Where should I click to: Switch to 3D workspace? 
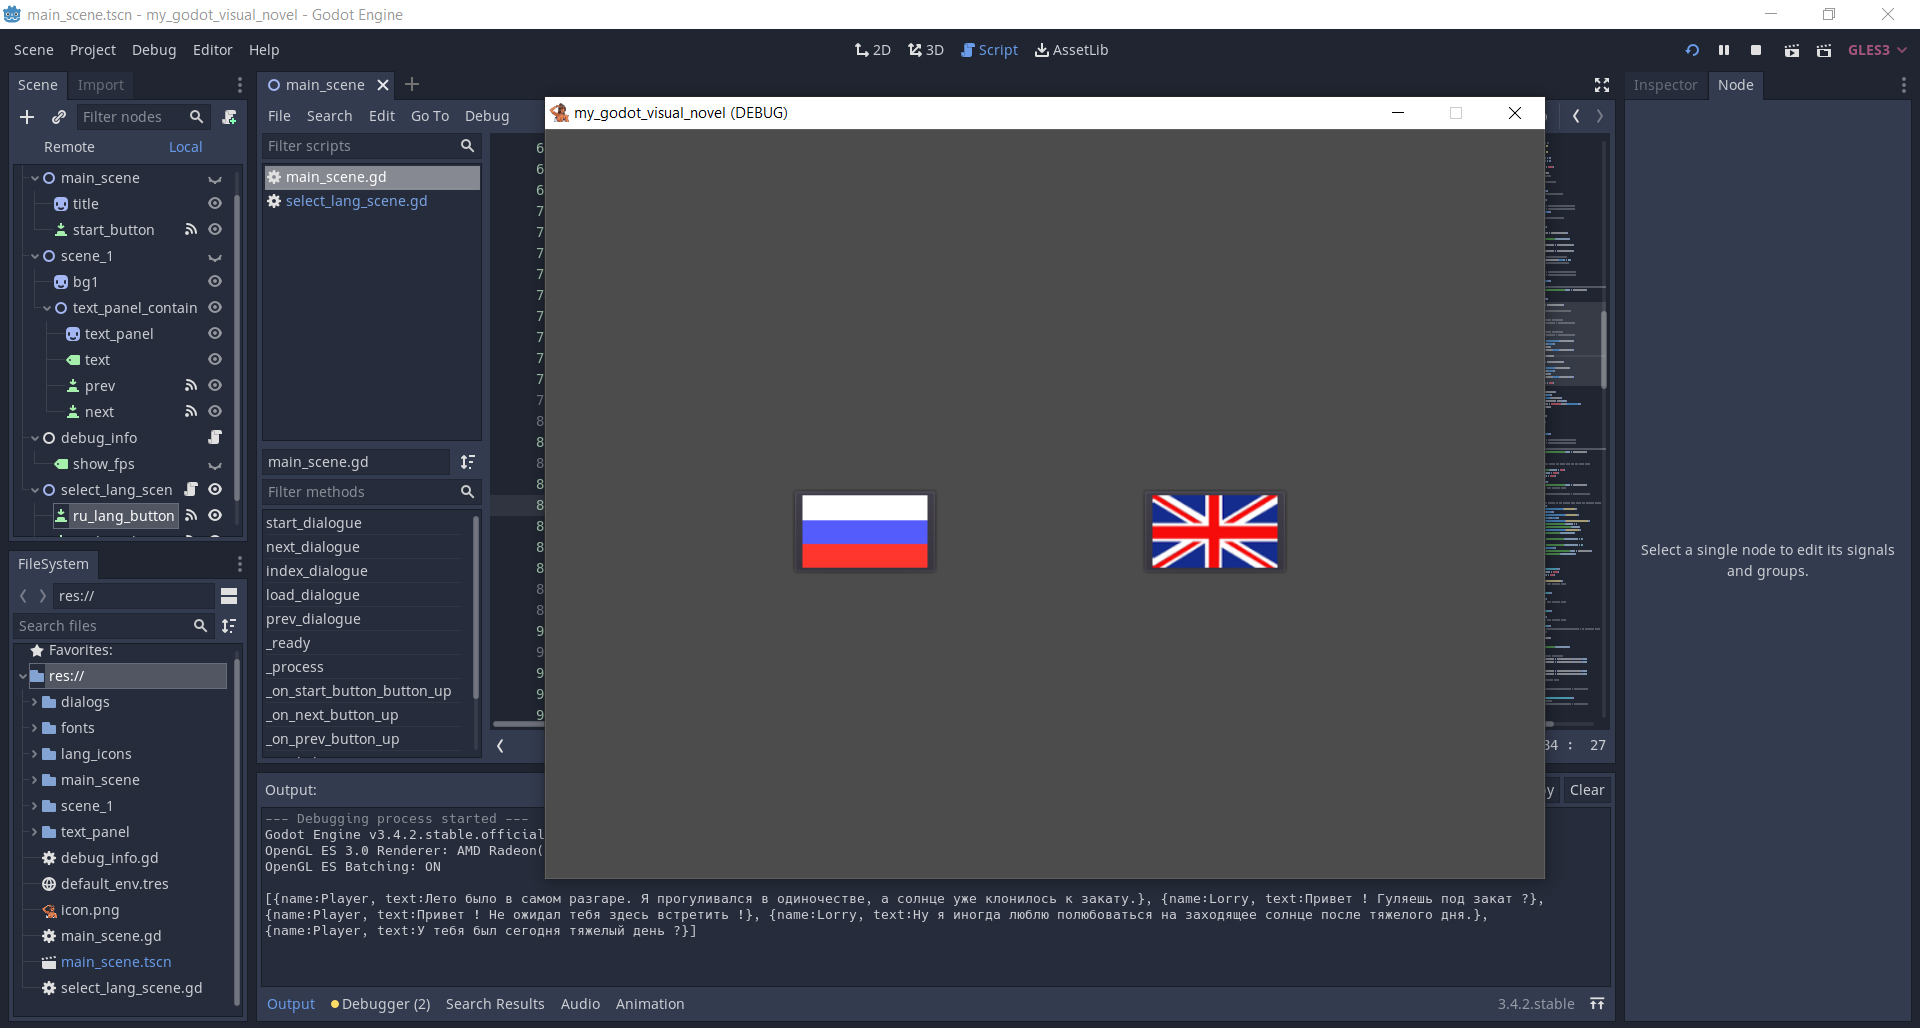pos(926,50)
